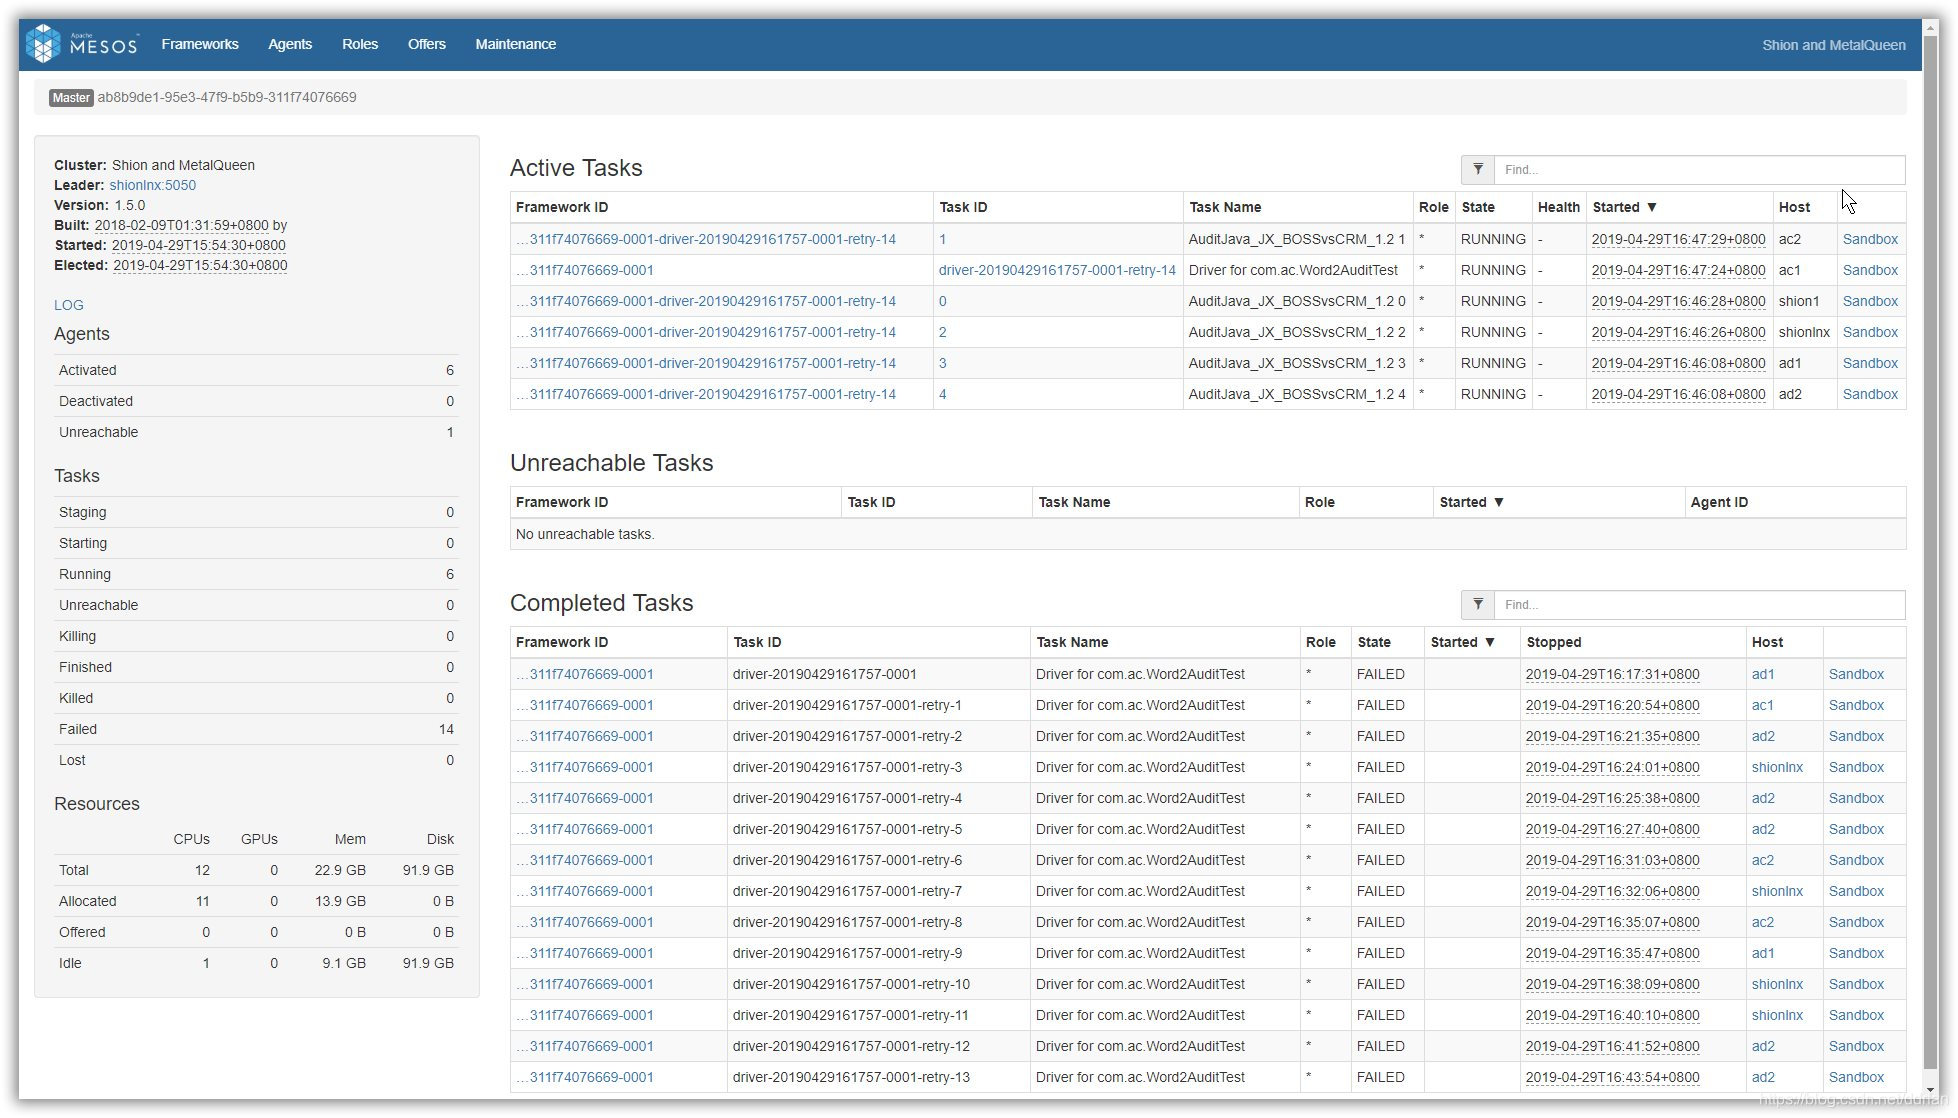Click the Resources Idle row

point(256,963)
